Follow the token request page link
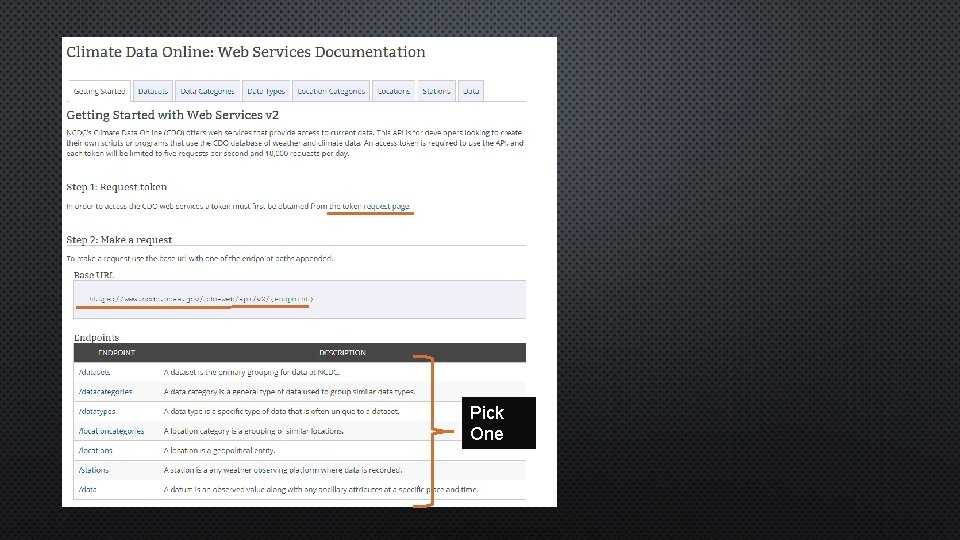Screen dimensions: 960x540 [370, 206]
